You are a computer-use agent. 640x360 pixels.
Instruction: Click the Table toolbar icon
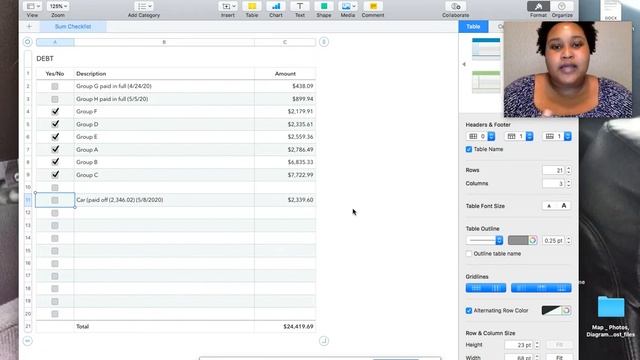[x=252, y=6]
